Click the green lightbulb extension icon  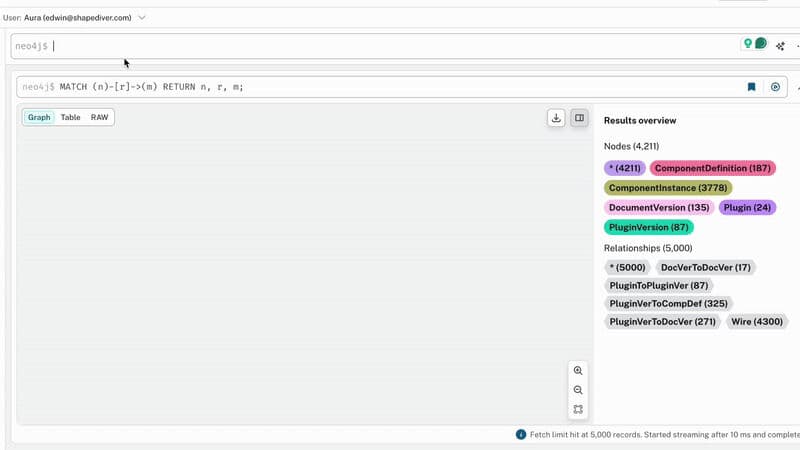pyautogui.click(x=747, y=43)
